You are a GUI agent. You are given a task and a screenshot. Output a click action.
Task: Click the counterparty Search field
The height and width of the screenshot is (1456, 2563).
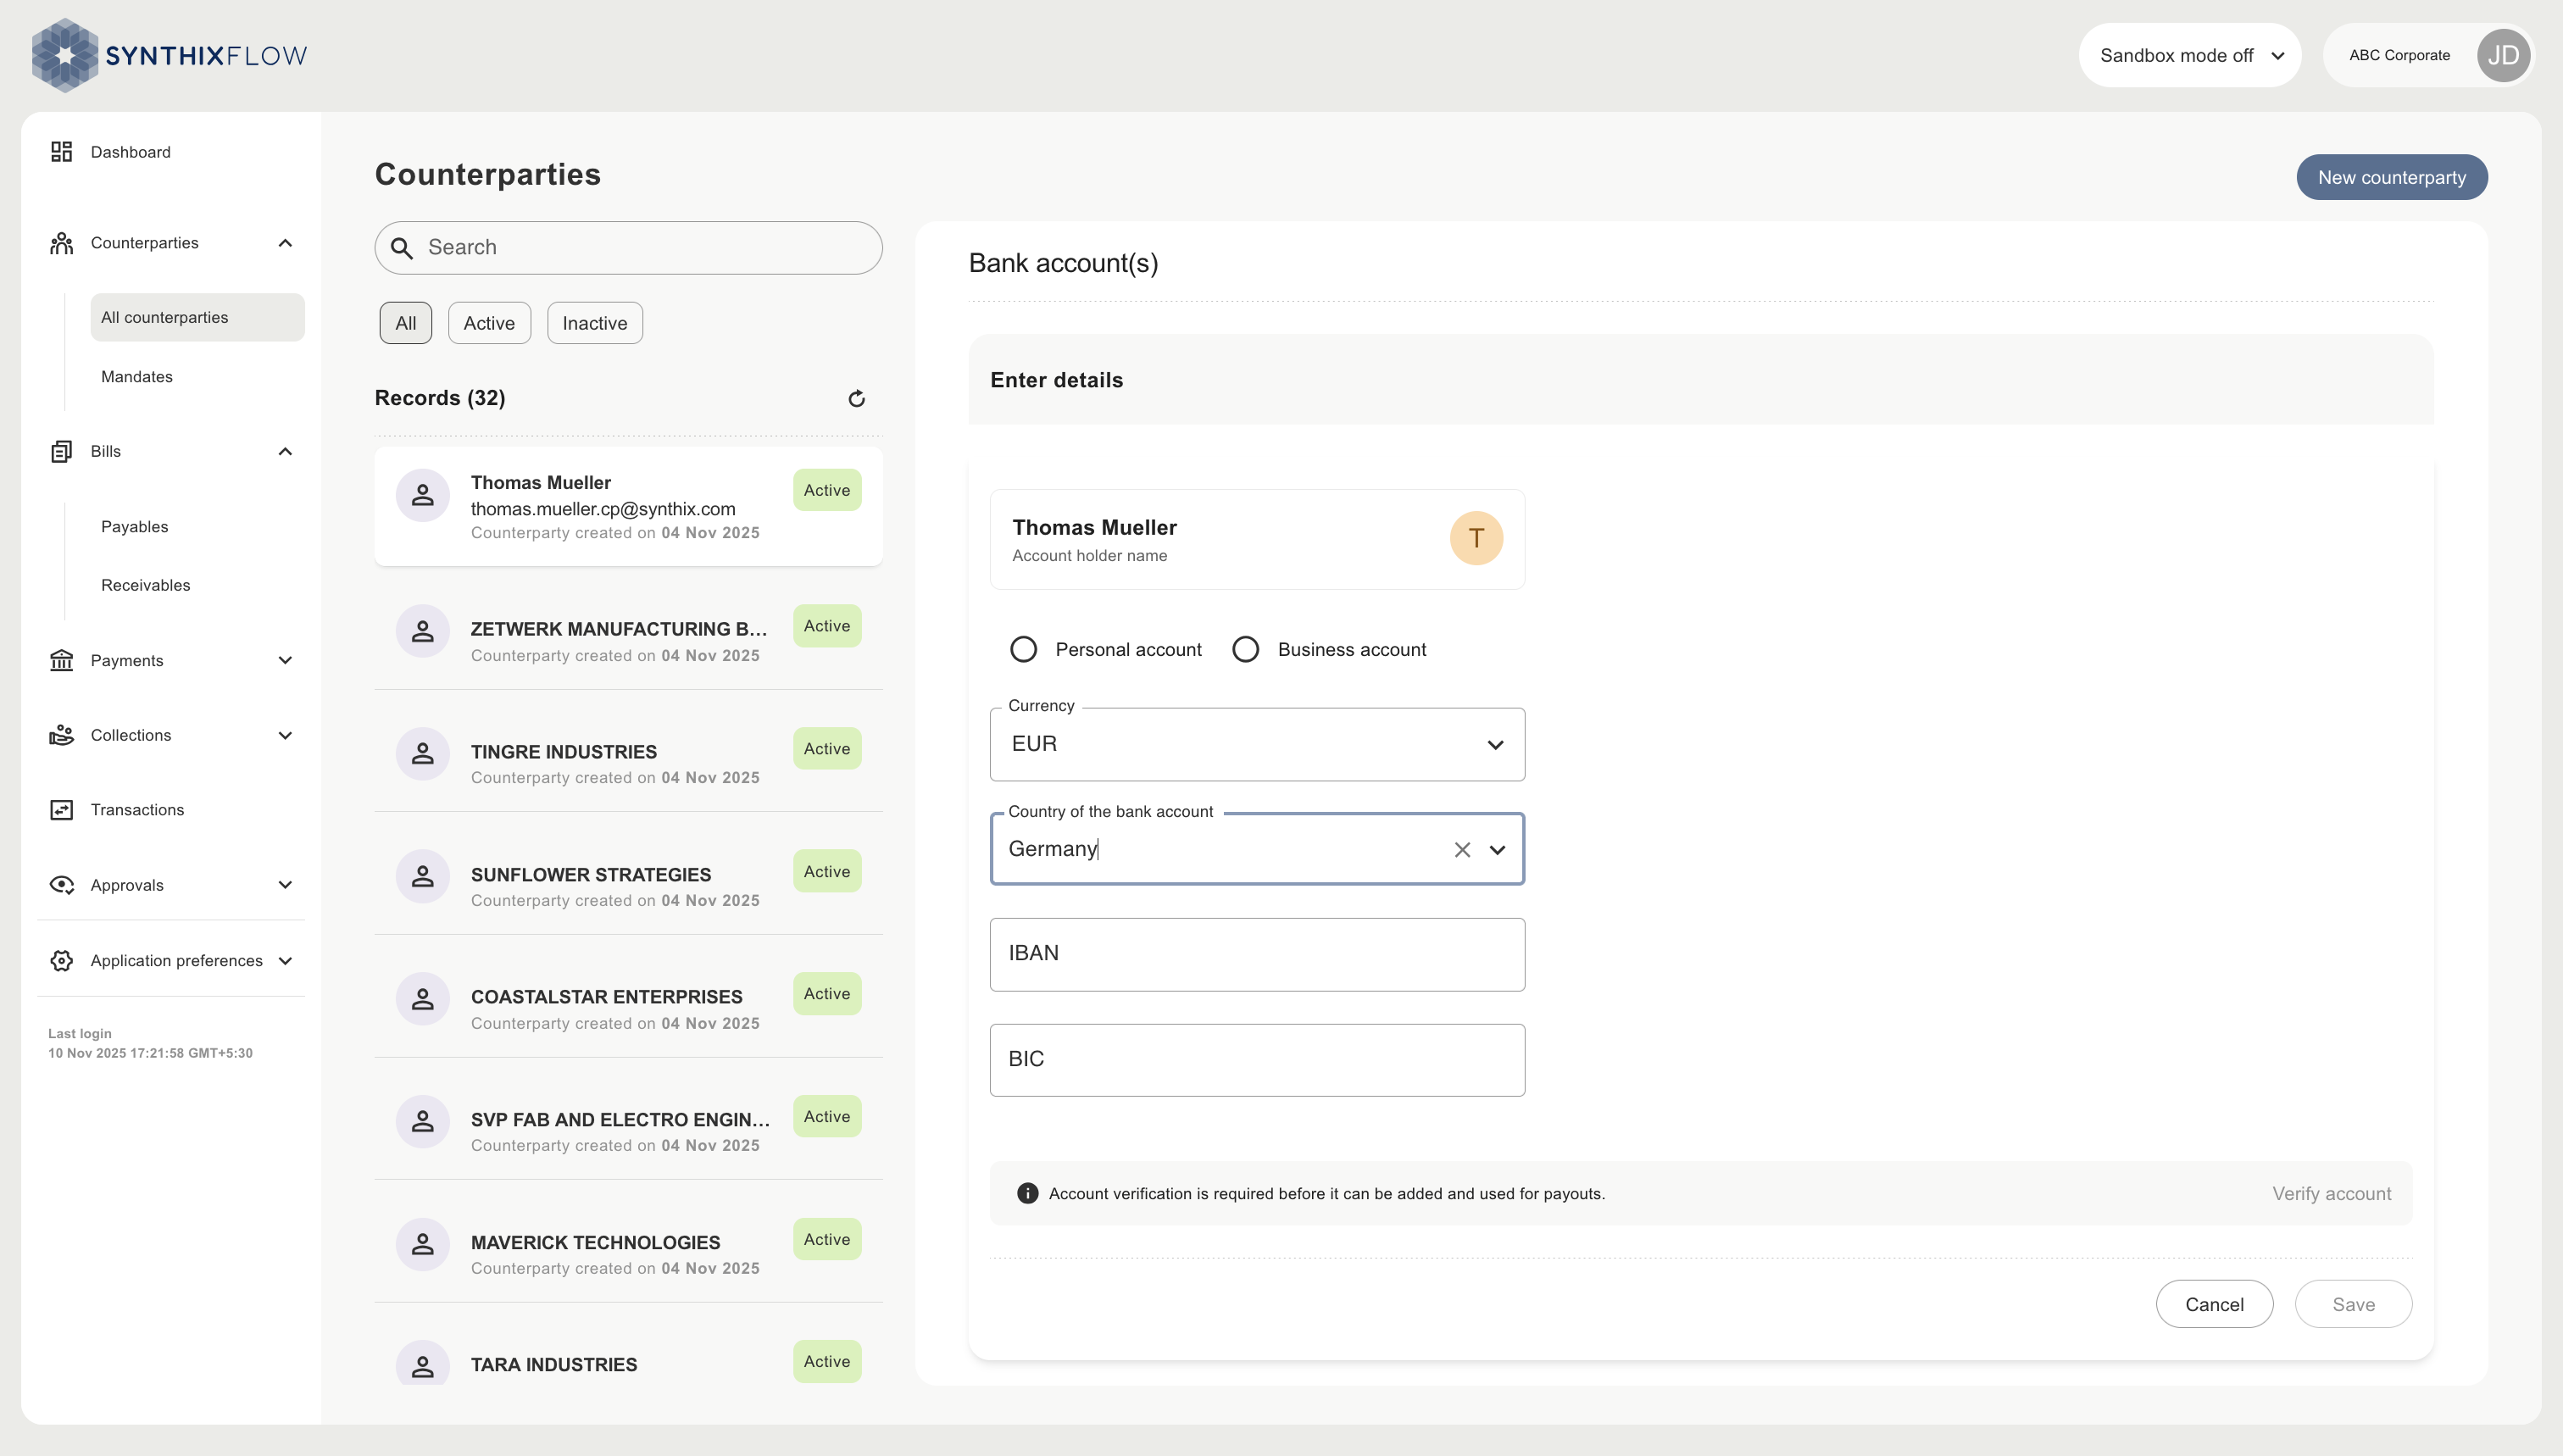[628, 248]
